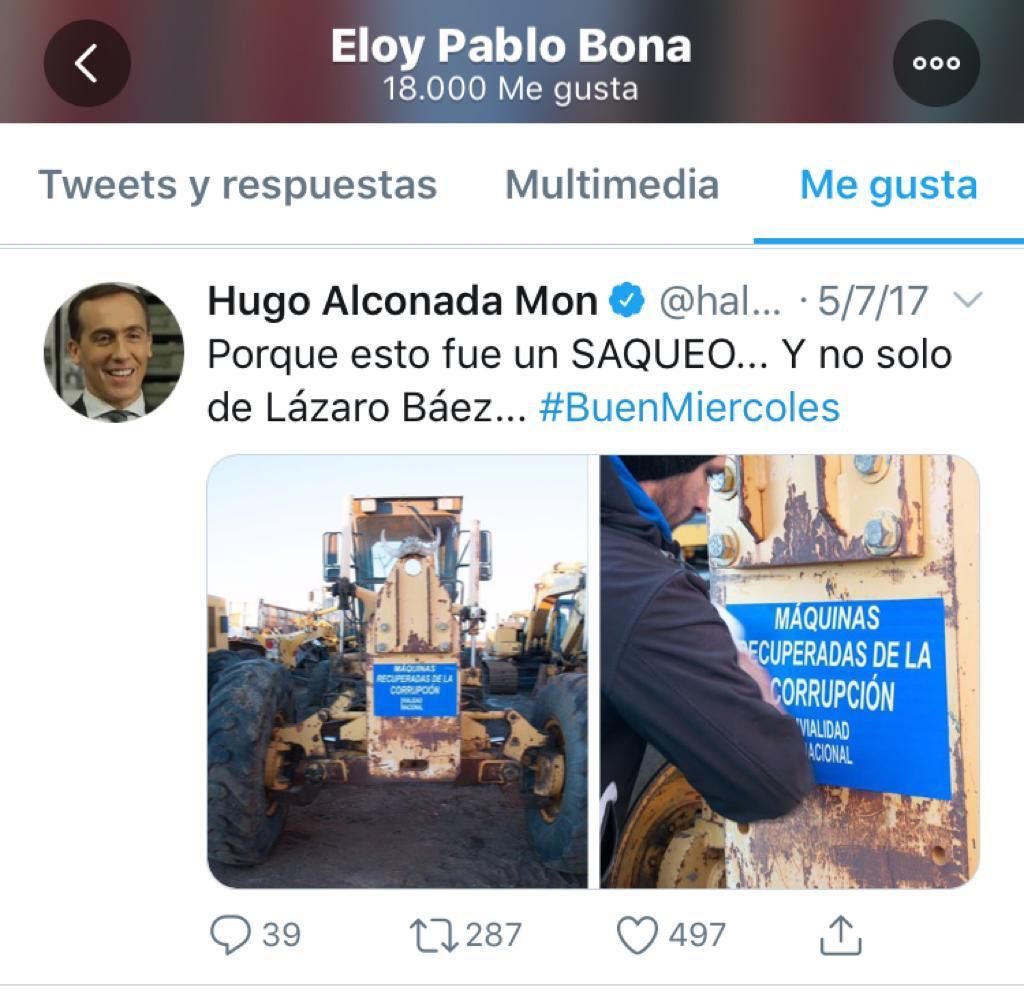1024x1002 pixels.
Task: Expand the tweet options chevron
Action: point(967,300)
